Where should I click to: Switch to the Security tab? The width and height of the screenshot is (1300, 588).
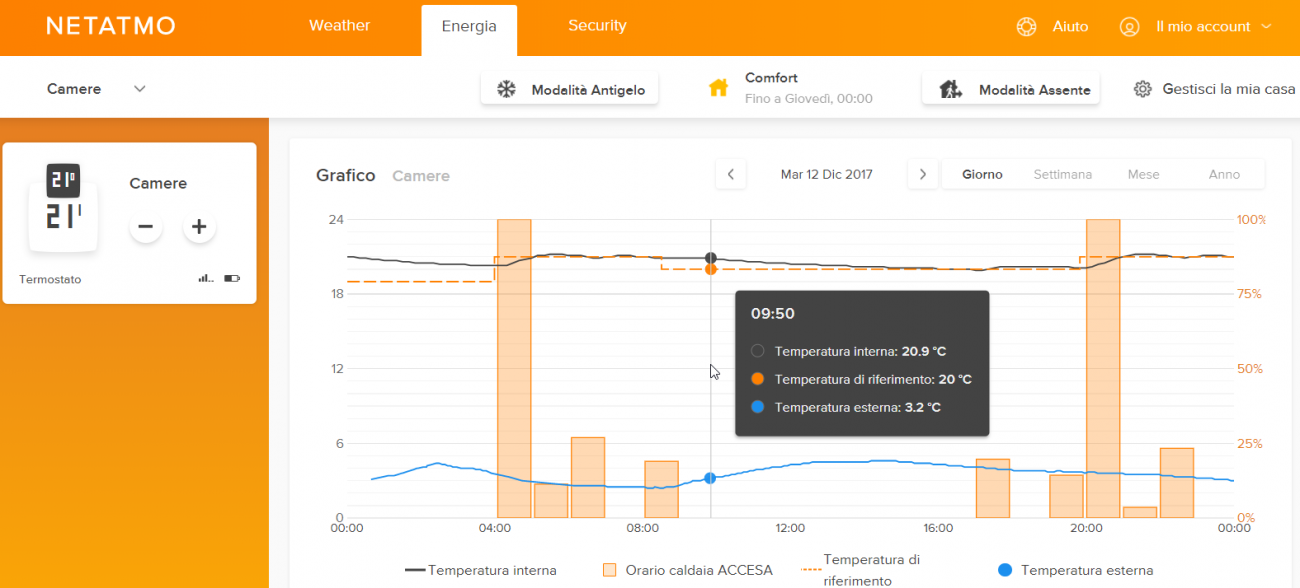point(597,26)
